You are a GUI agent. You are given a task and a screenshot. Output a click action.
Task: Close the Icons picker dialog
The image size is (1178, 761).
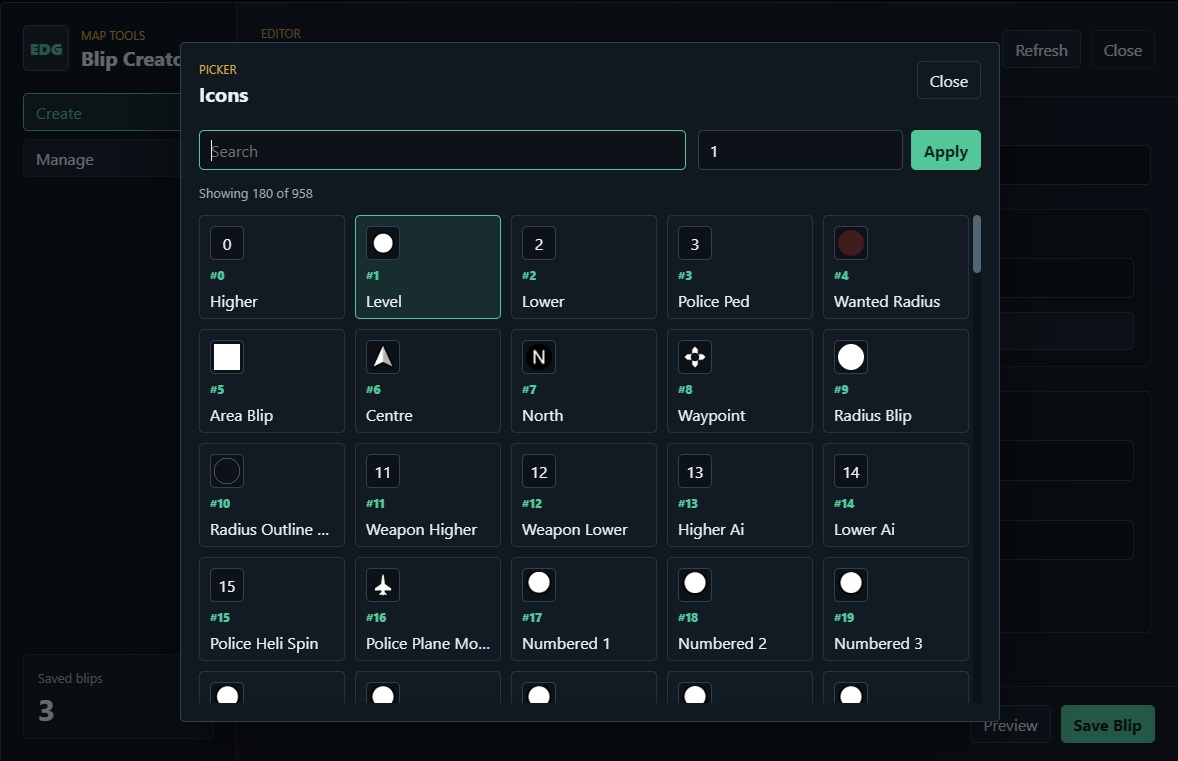click(948, 80)
